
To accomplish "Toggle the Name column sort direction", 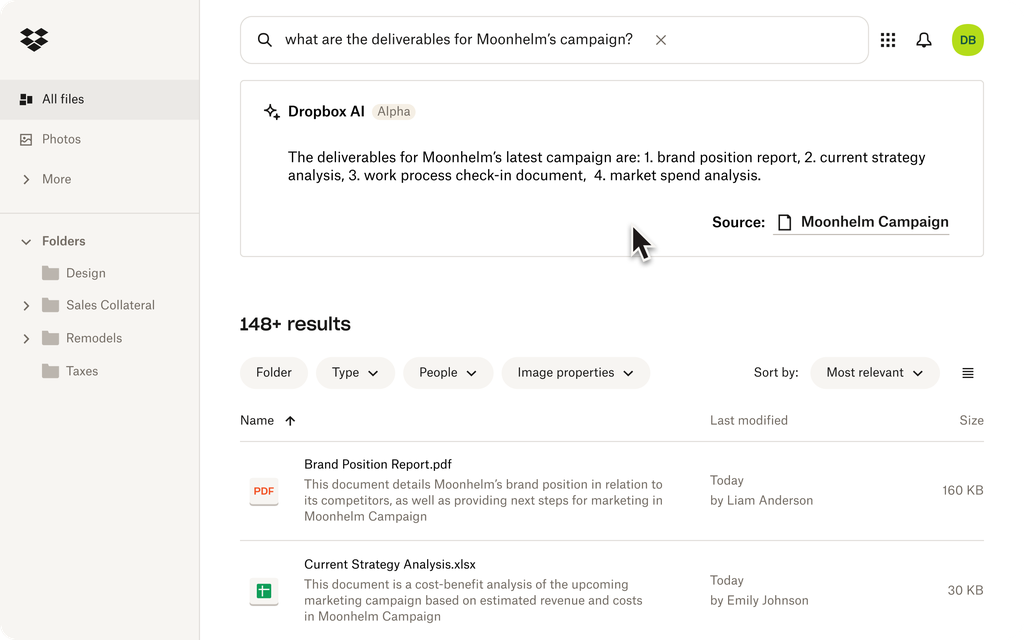I will 291,421.
